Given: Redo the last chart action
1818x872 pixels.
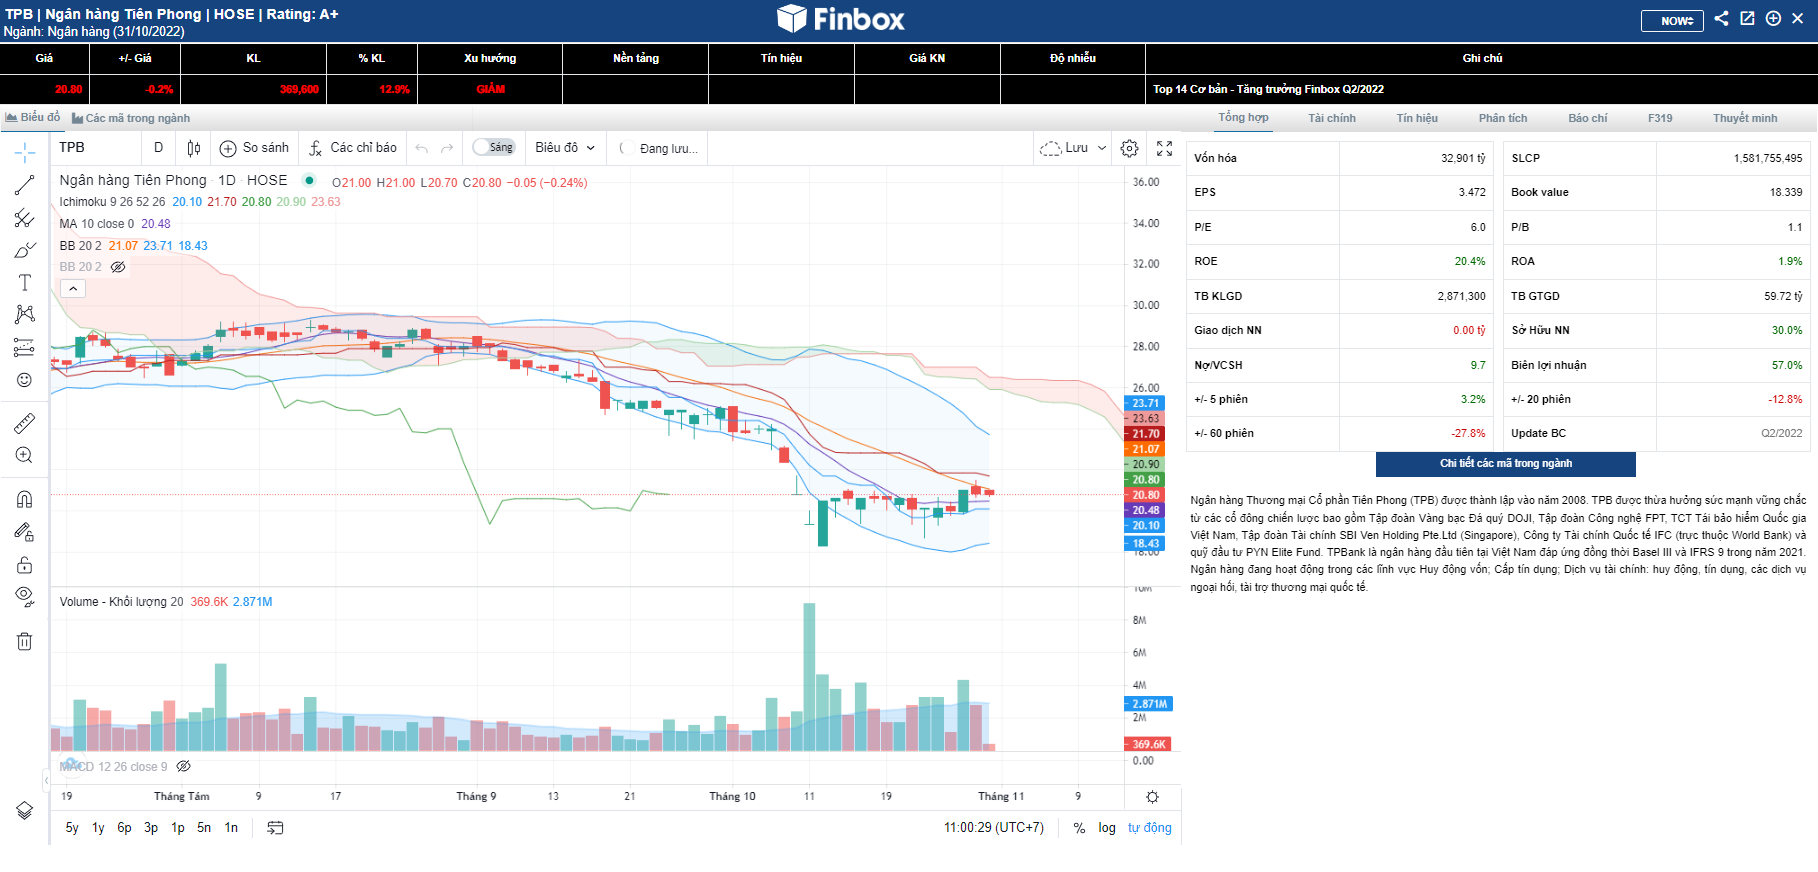Looking at the screenshot, I should 447,148.
